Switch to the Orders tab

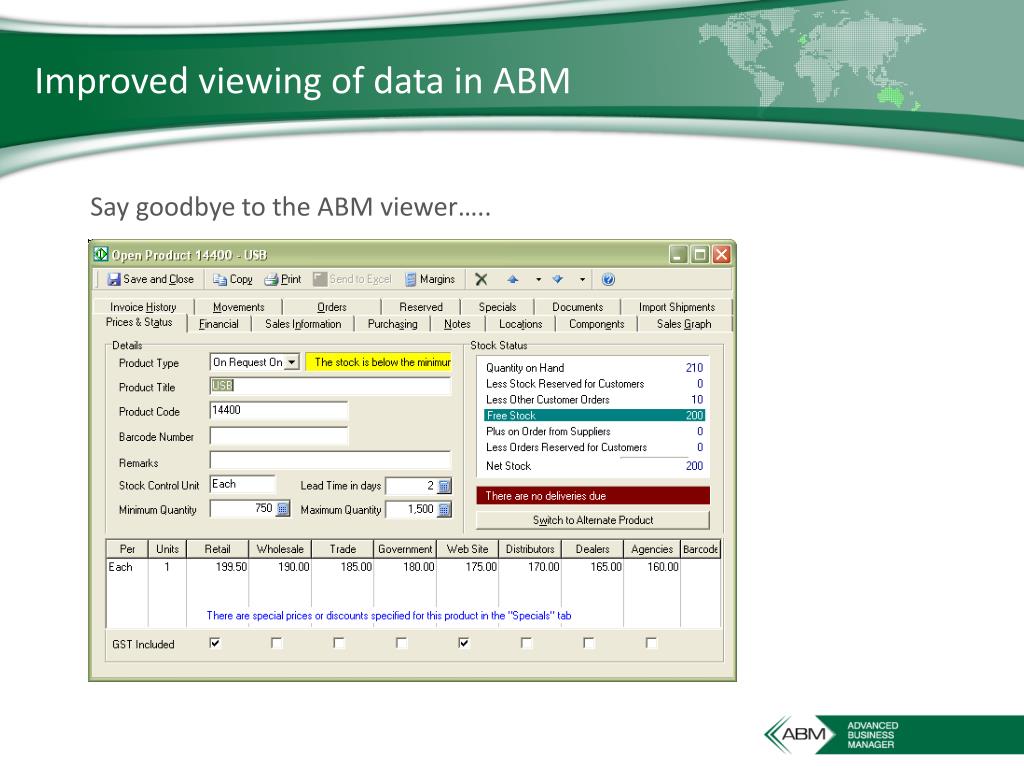pos(332,307)
